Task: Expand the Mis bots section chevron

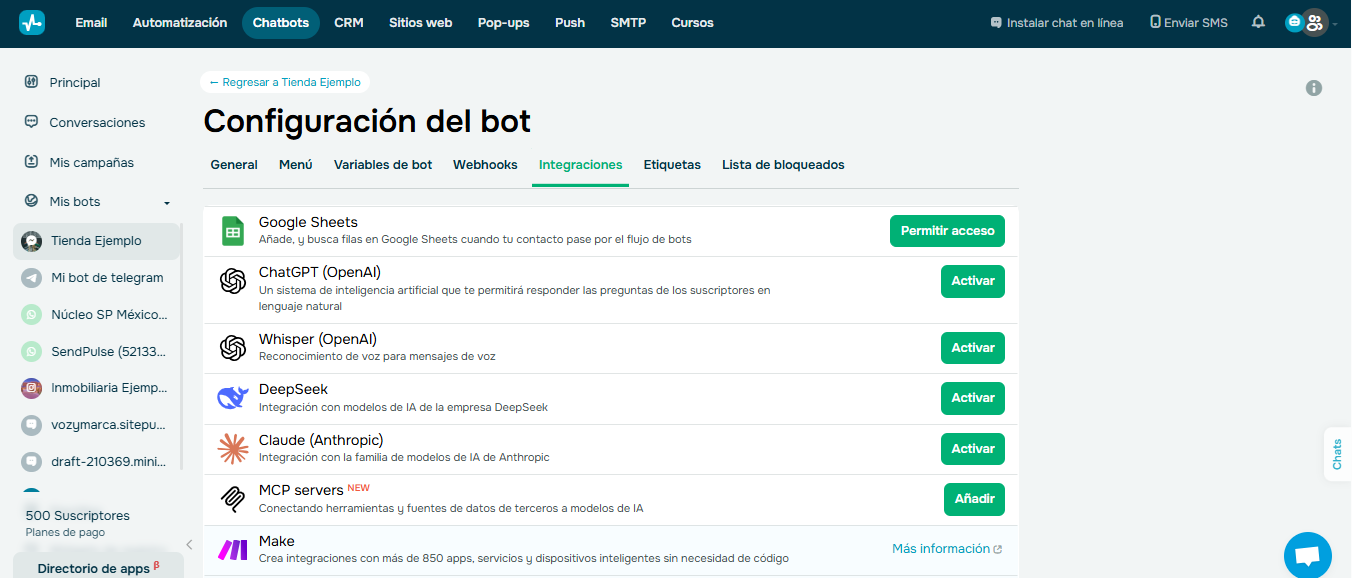Action: pyautogui.click(x=167, y=201)
